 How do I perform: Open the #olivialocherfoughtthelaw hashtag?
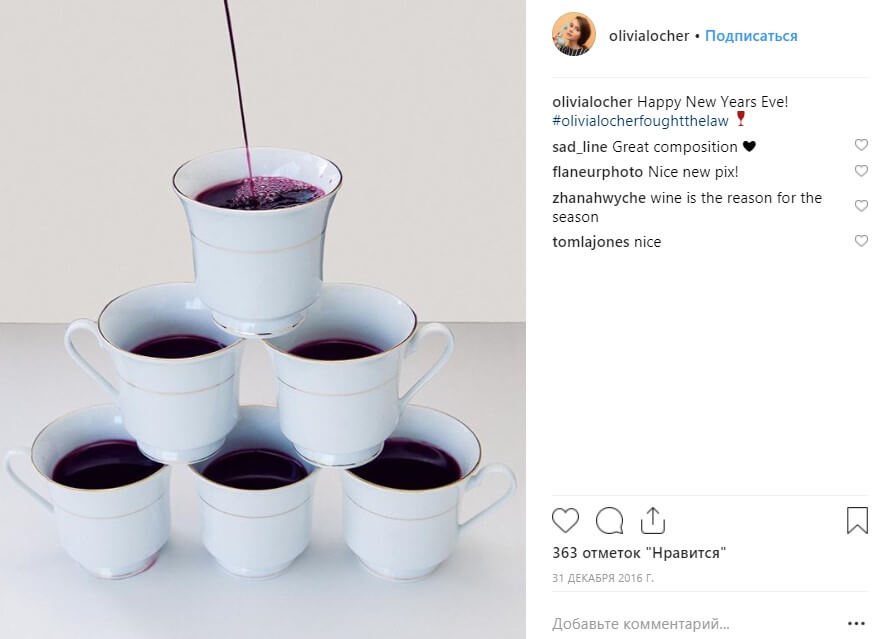tap(640, 121)
